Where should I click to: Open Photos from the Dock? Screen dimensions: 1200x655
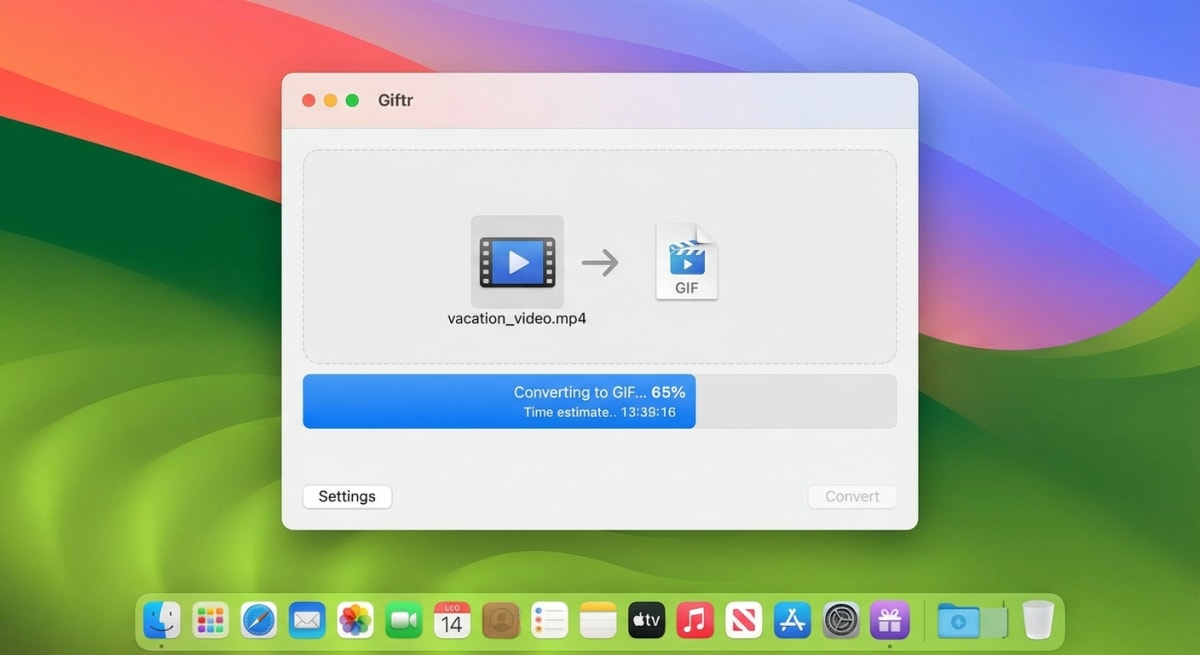(x=354, y=620)
